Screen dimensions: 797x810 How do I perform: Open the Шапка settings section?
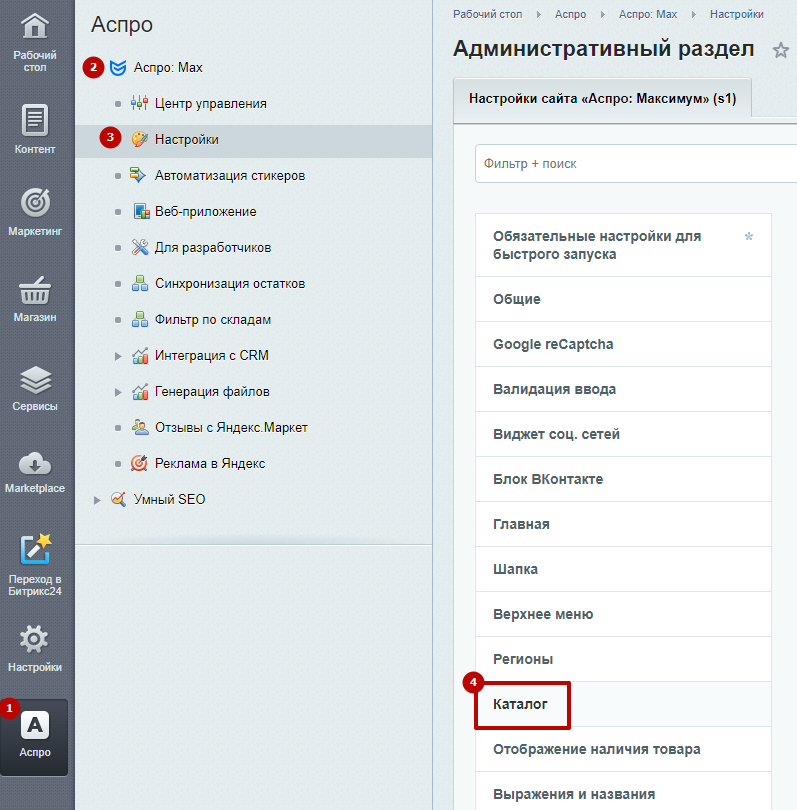(623, 569)
